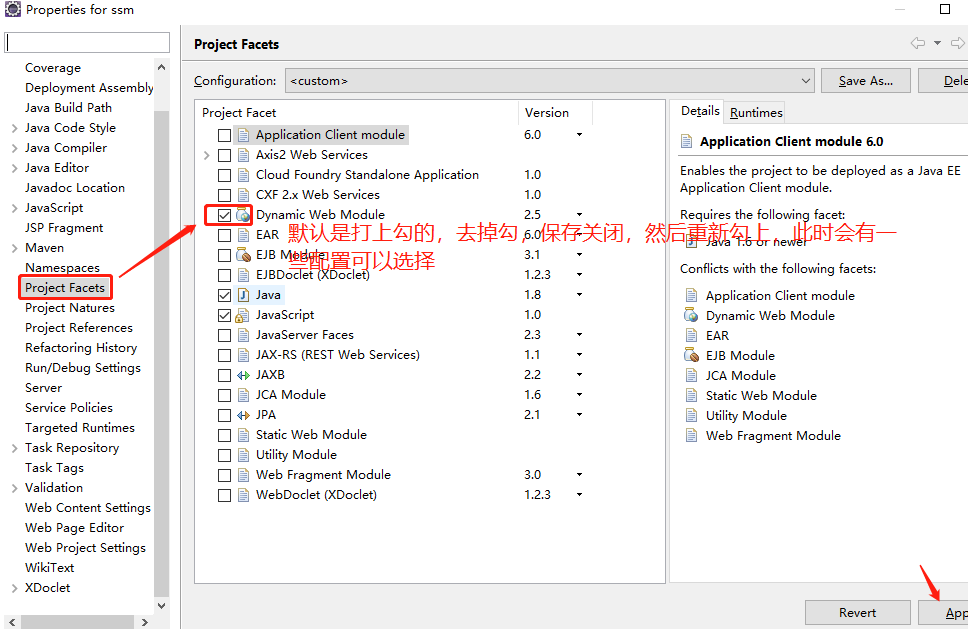This screenshot has height=629, width=968.
Task: Expand the Task Repository tree node
Action: click(x=14, y=448)
